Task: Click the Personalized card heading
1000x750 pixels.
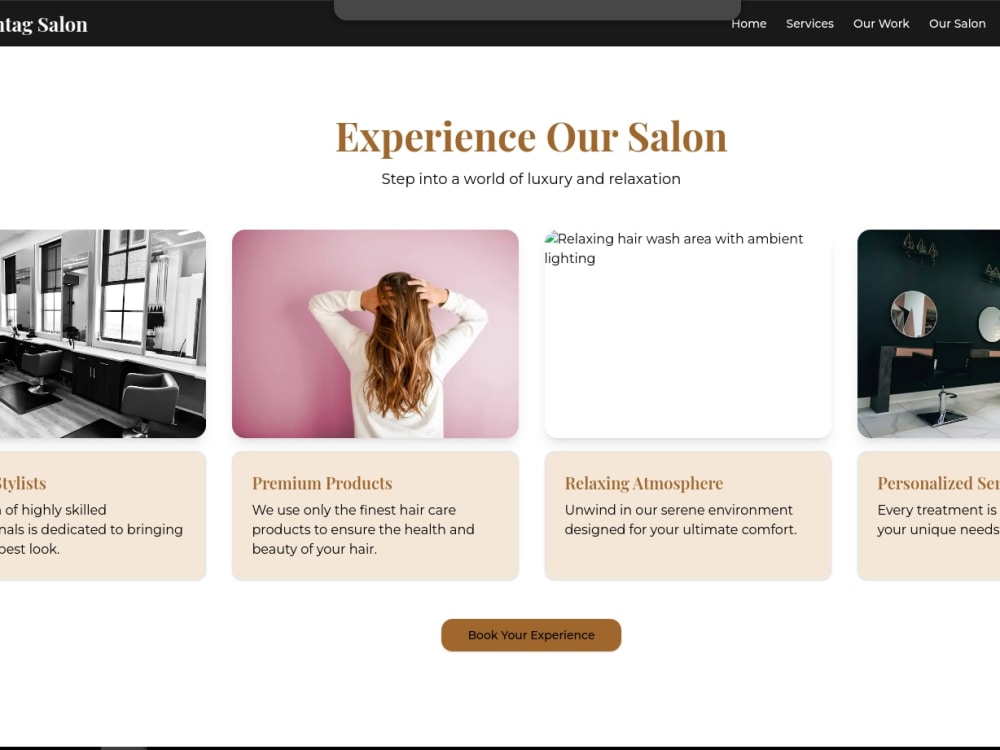Action: pos(938,483)
